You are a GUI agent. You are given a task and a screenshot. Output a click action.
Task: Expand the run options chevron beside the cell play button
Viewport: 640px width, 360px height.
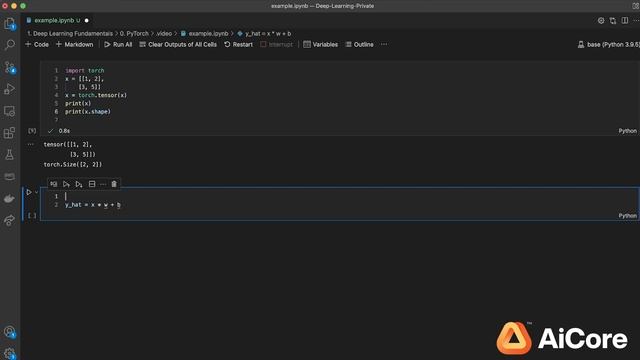(36, 192)
